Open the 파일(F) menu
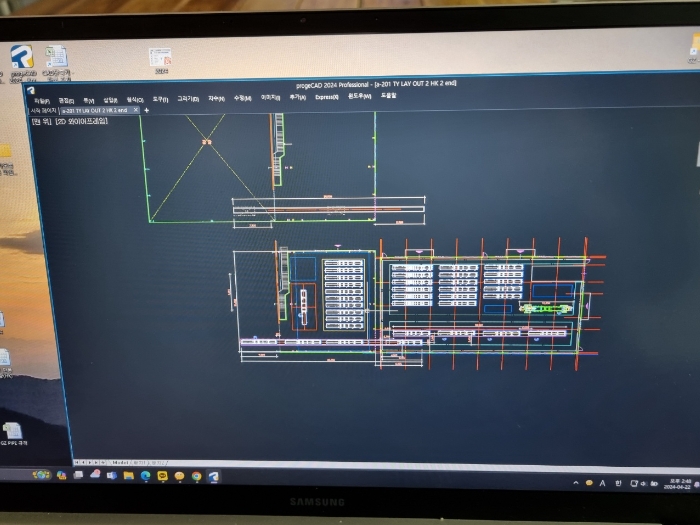This screenshot has height=525, width=700. [x=42, y=101]
